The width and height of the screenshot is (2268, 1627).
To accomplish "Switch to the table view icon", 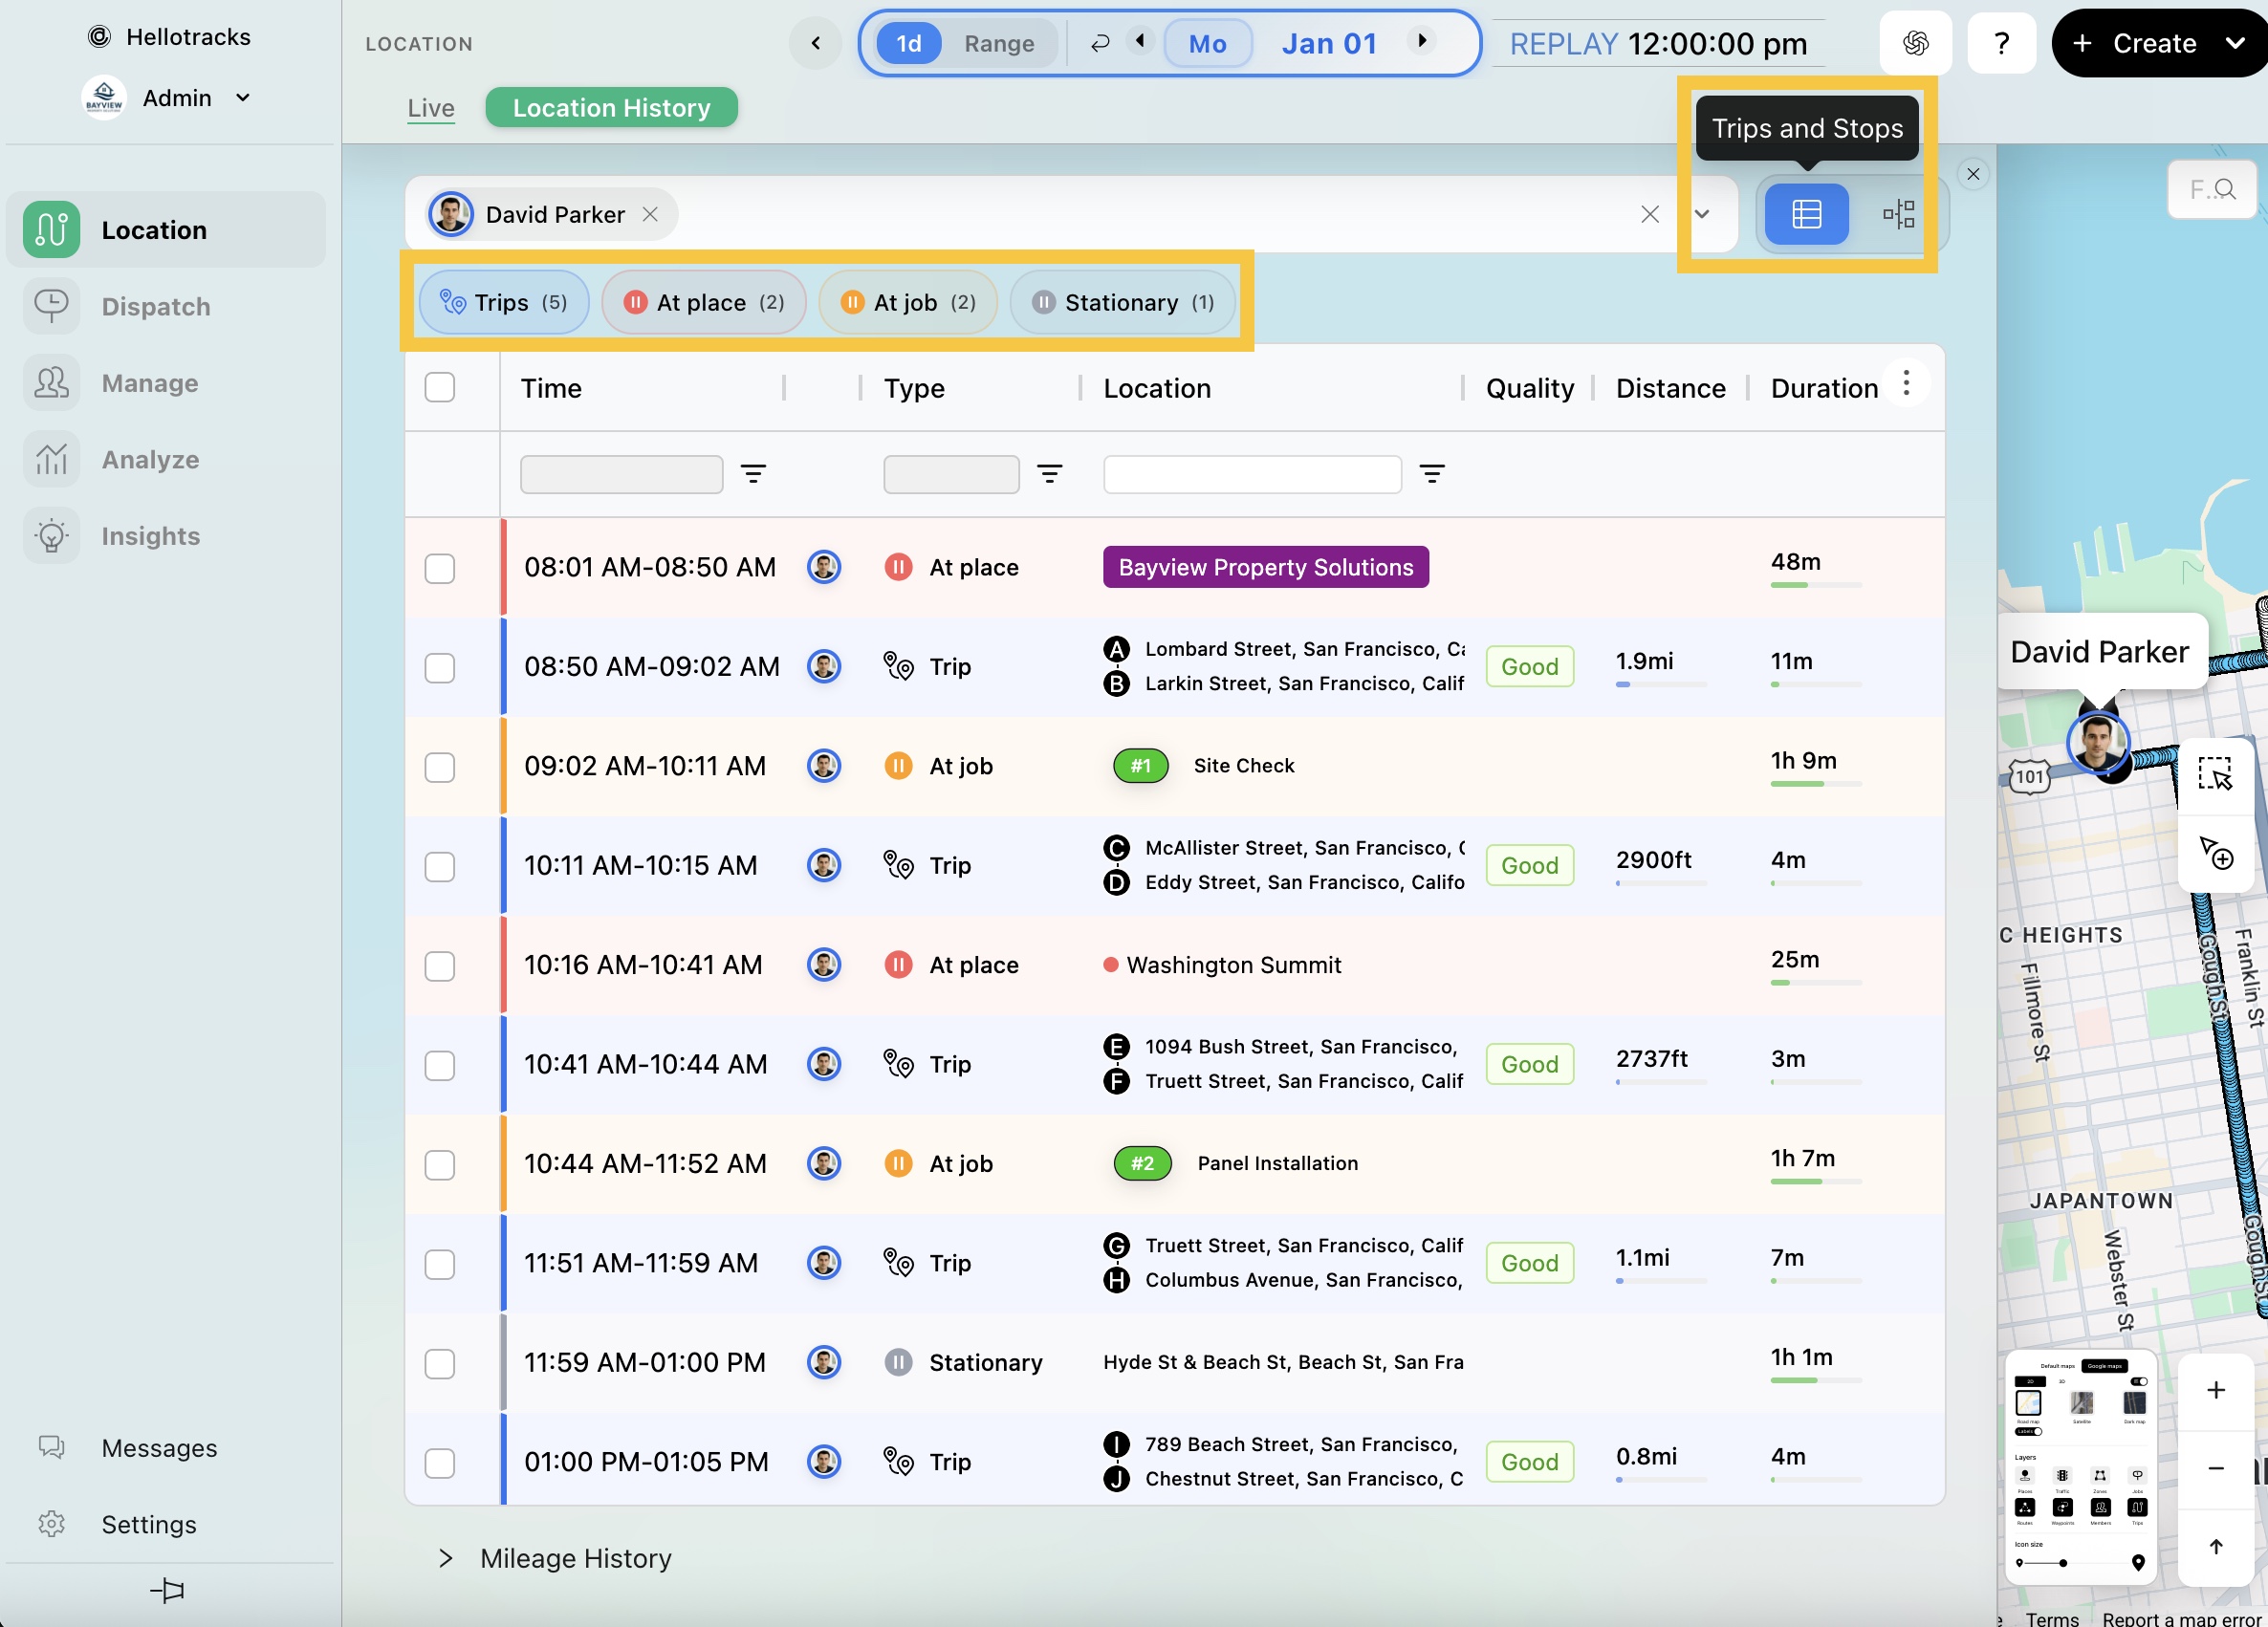I will click(1805, 214).
